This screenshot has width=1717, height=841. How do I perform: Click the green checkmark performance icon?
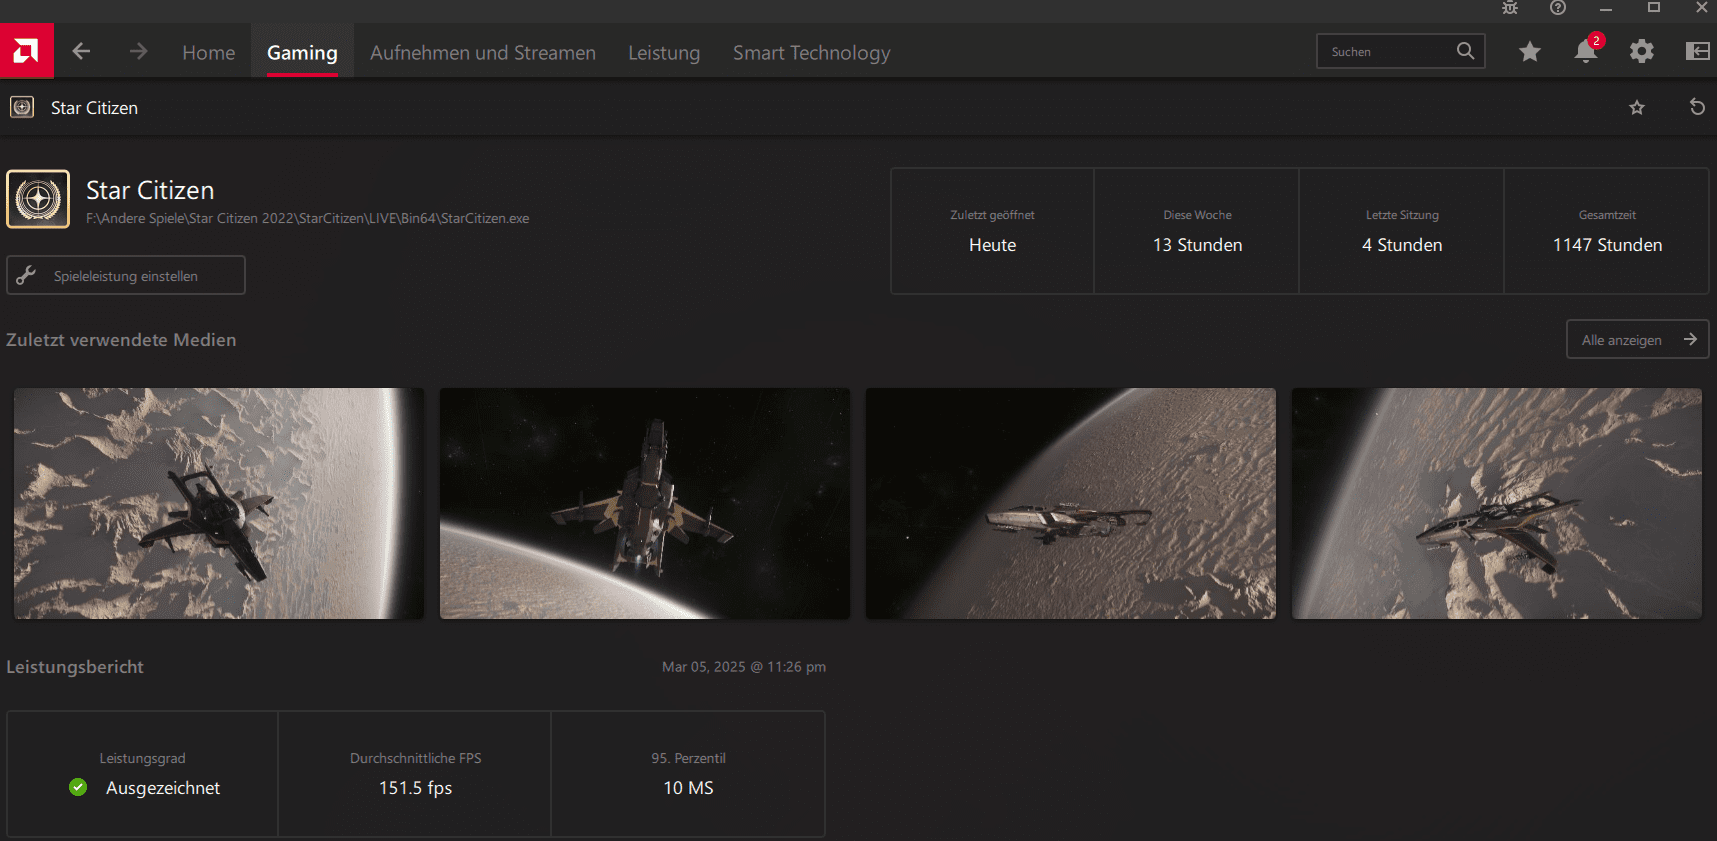78,788
